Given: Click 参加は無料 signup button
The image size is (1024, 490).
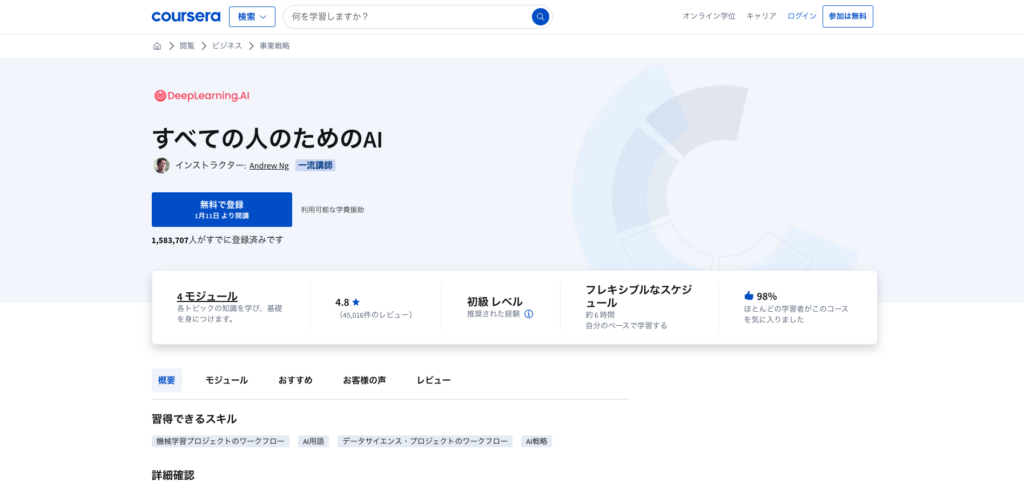Looking at the screenshot, I should tap(848, 16).
